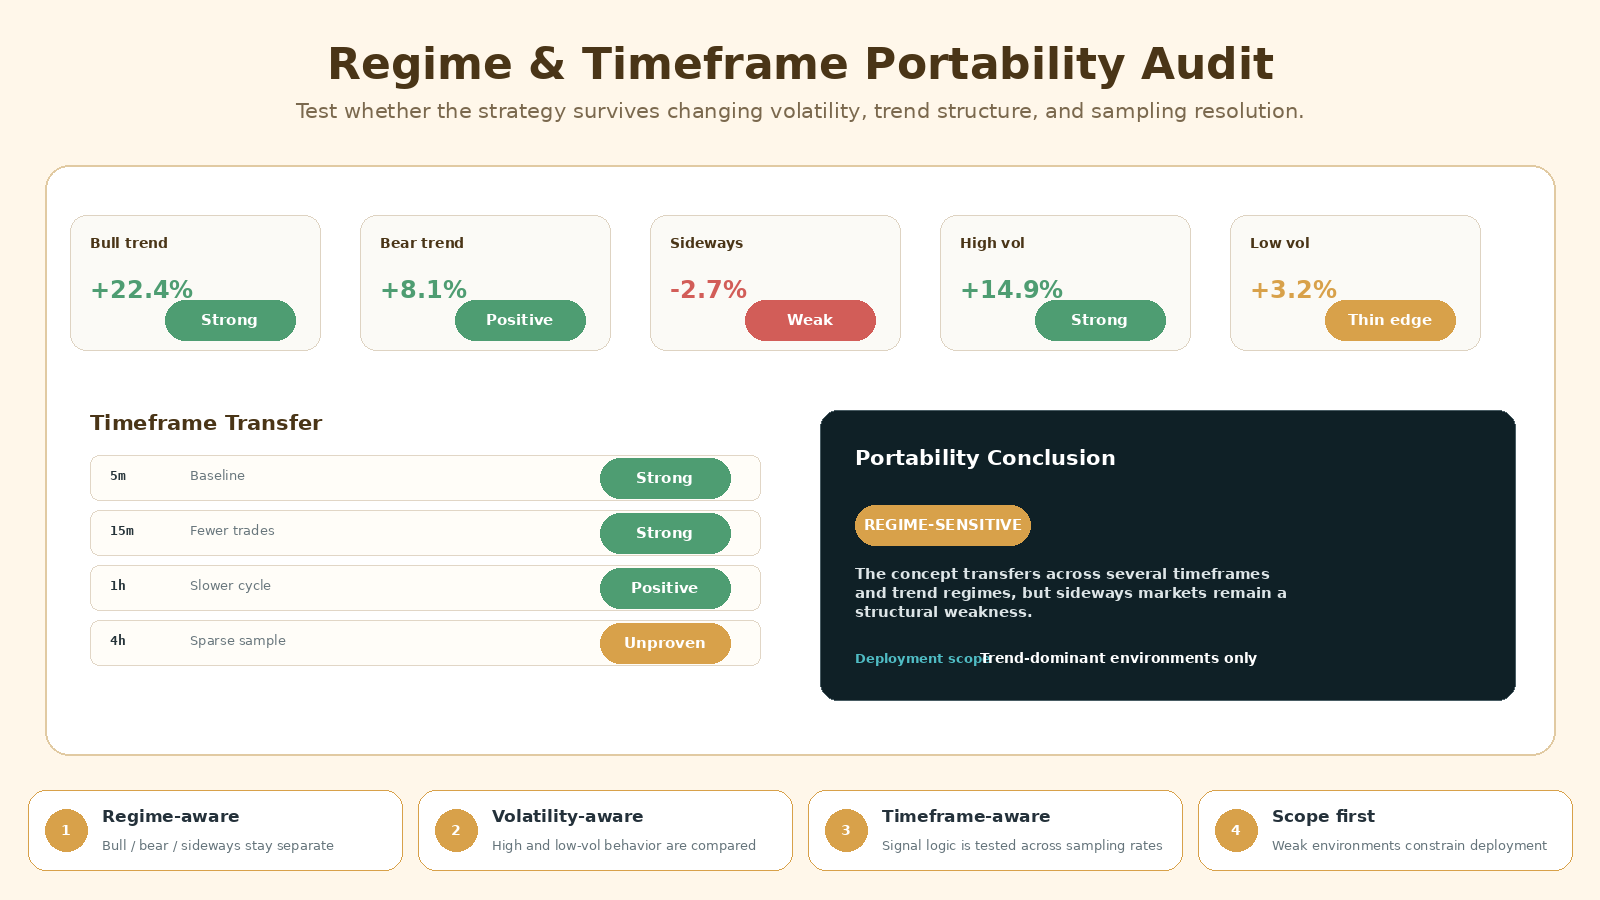Click the Weak environments constrain deployment text
The image size is (1600, 900).
point(1409,845)
